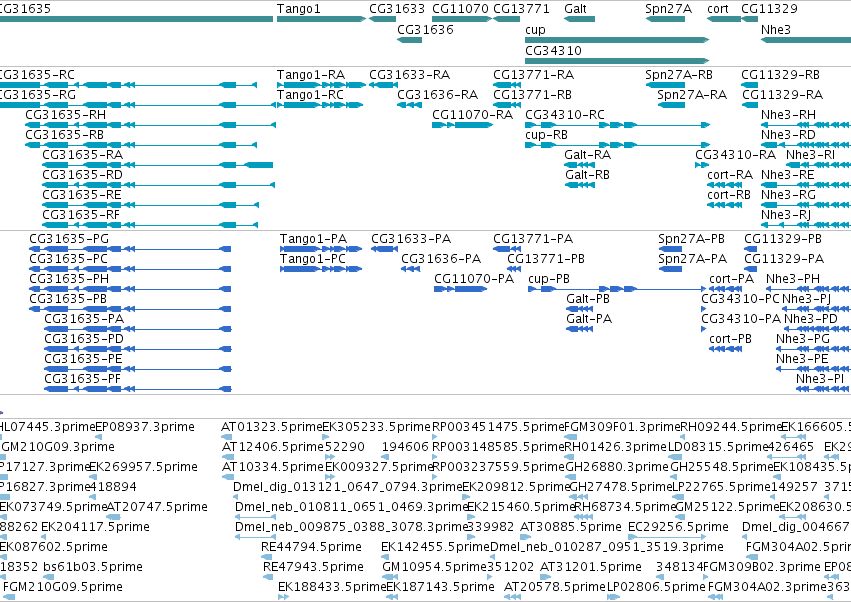
Task: Click the EC29256.5prime EST label
Action: (678, 527)
